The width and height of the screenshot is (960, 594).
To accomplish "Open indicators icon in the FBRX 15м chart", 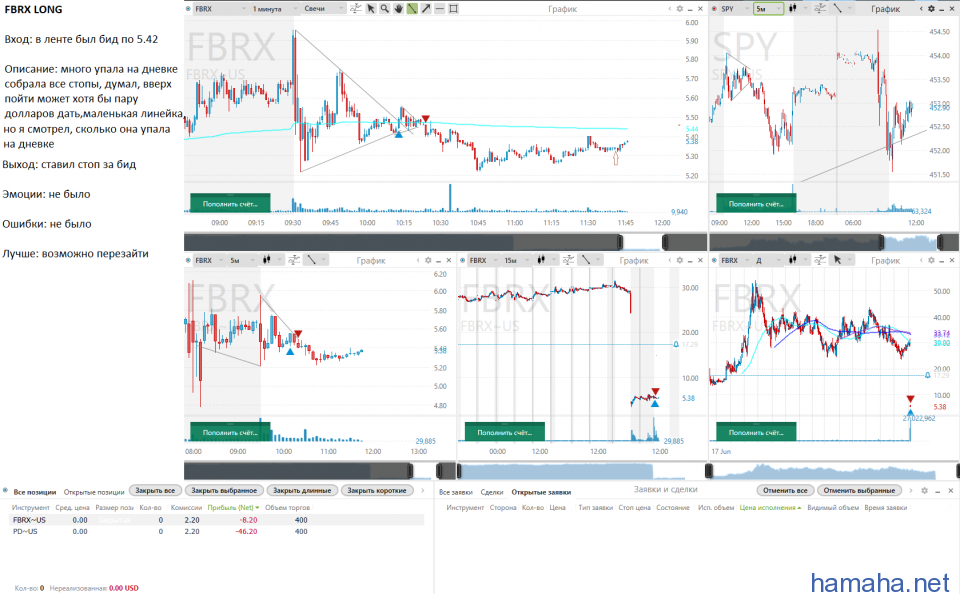I will tap(569, 260).
